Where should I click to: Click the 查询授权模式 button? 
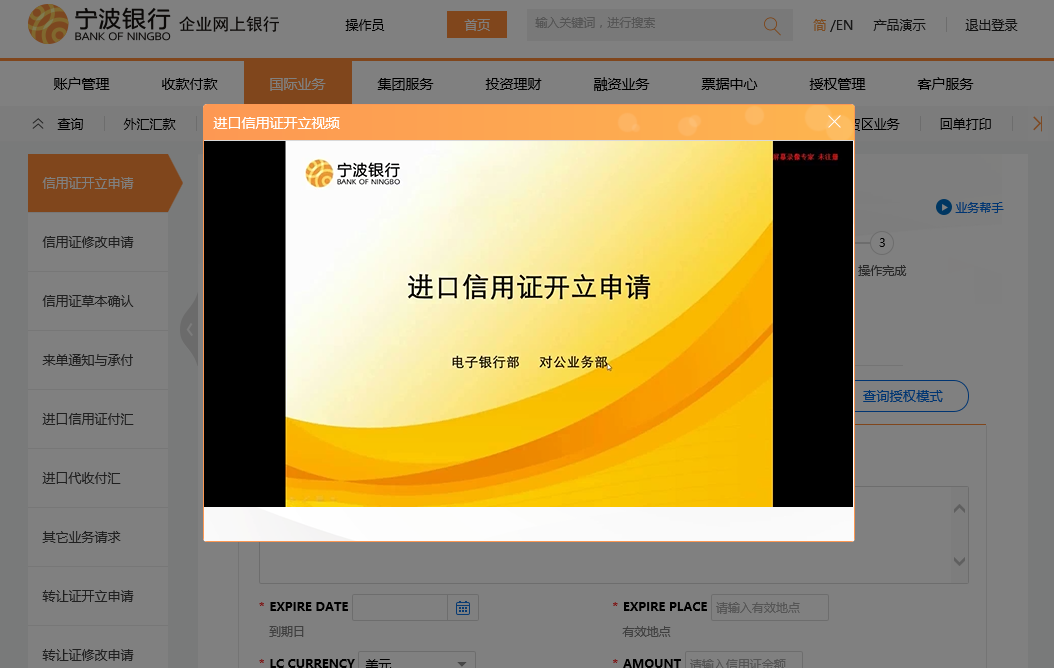click(902, 396)
